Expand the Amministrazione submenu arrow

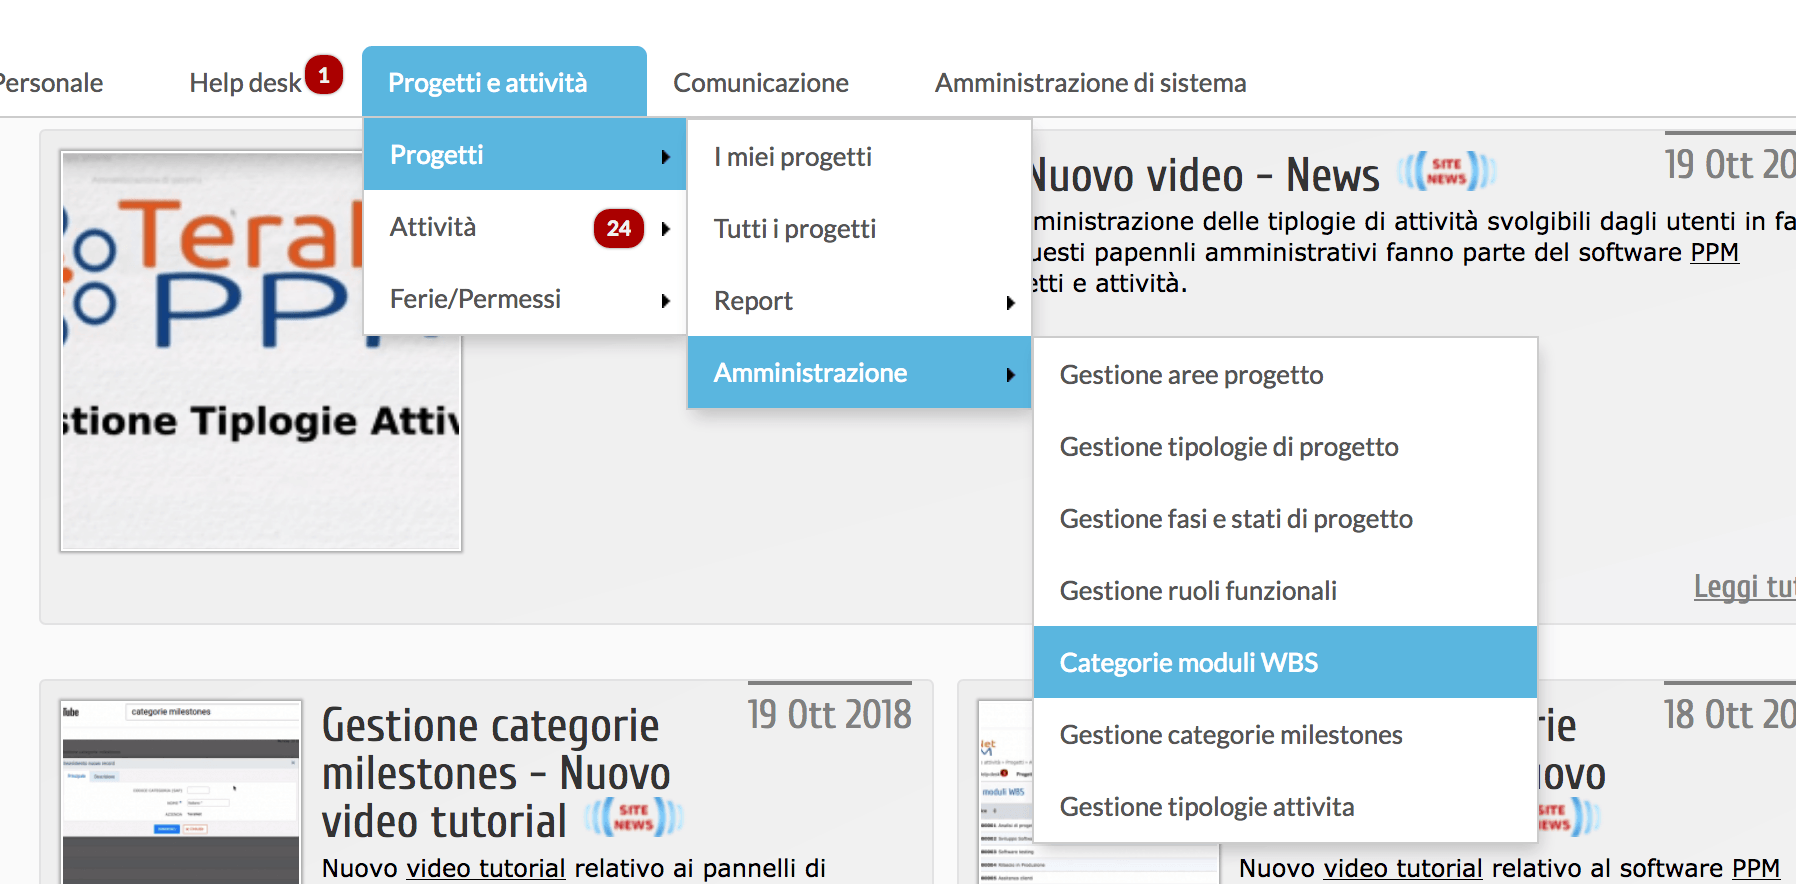point(1011,375)
